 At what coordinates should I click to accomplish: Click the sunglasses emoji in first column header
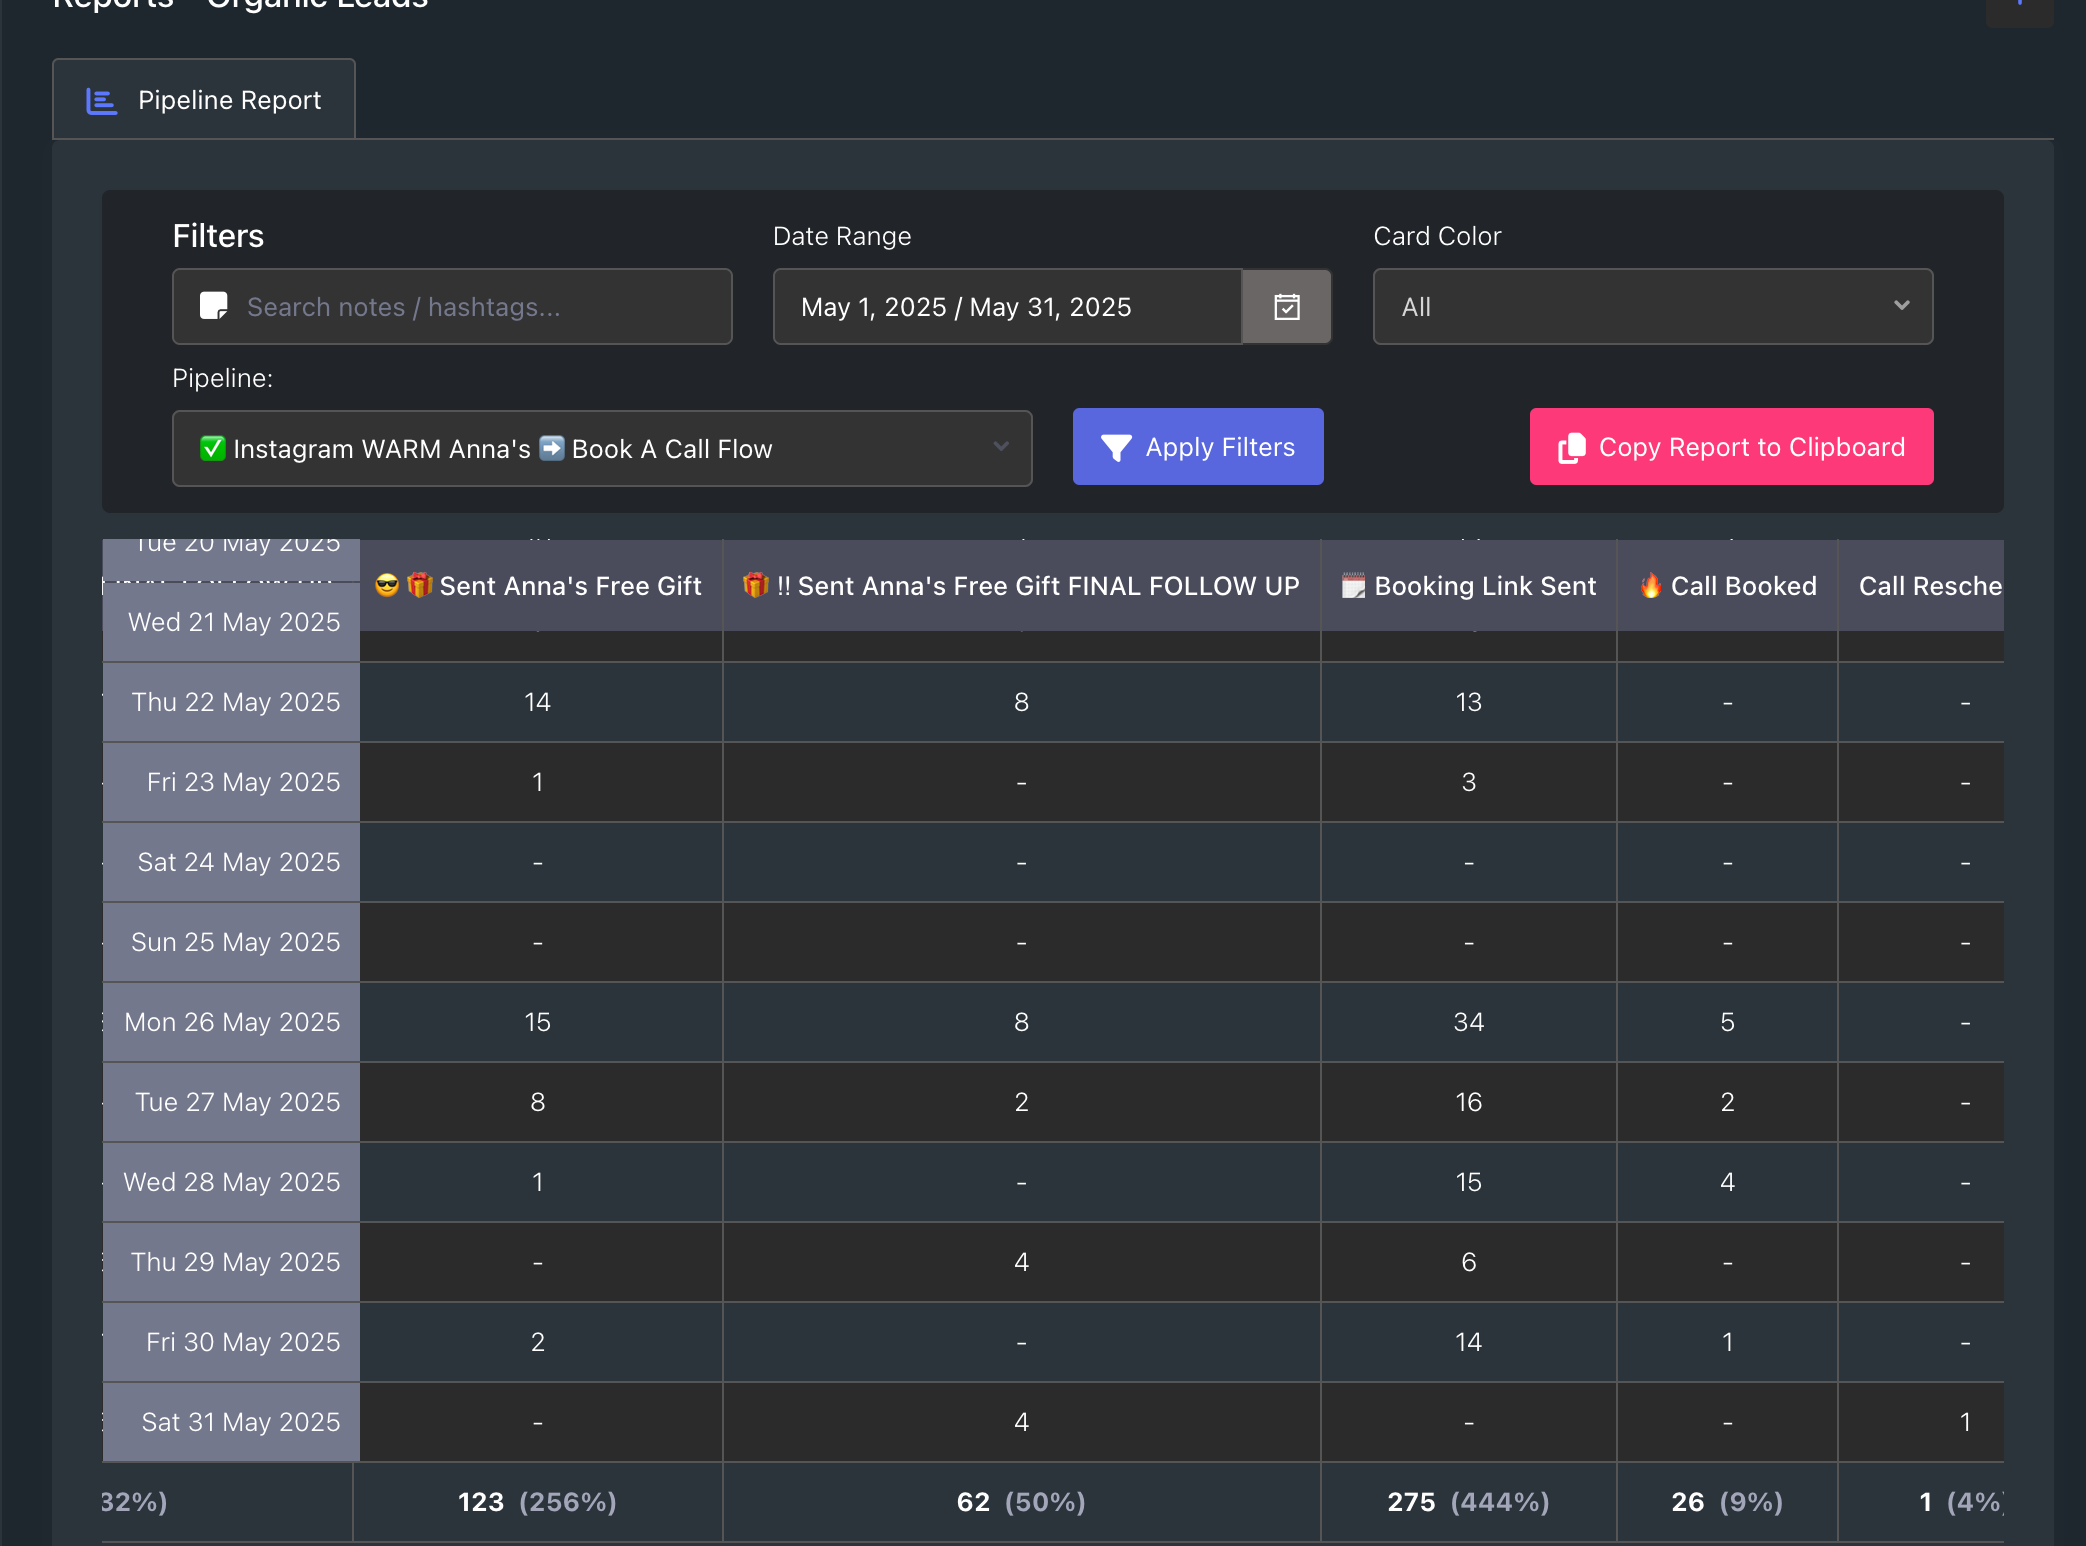(387, 585)
